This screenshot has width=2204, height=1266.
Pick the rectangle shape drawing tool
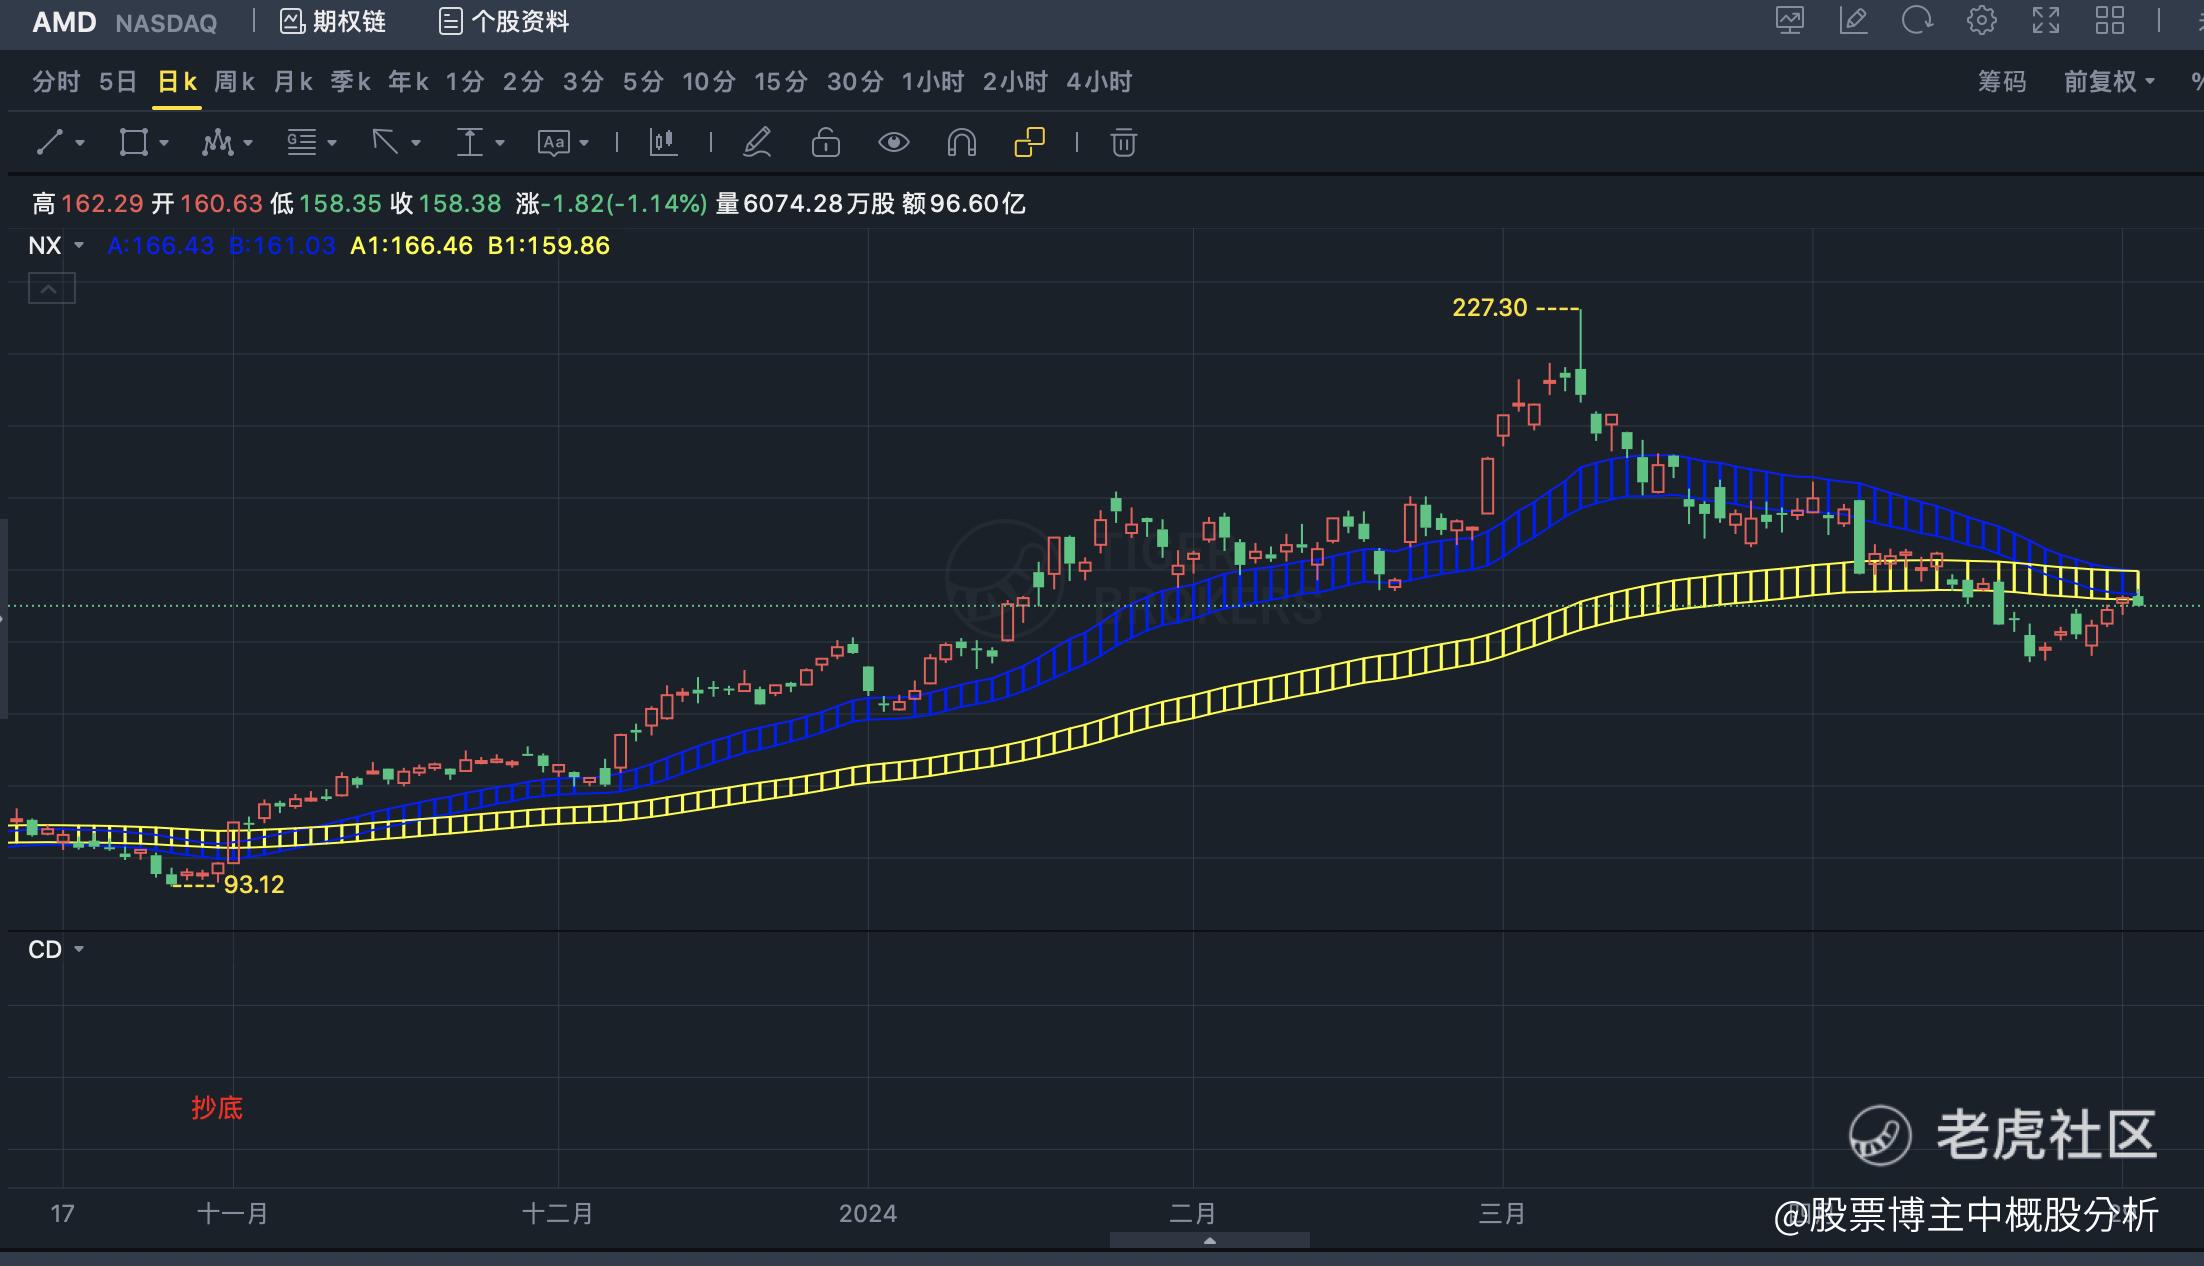coord(133,142)
